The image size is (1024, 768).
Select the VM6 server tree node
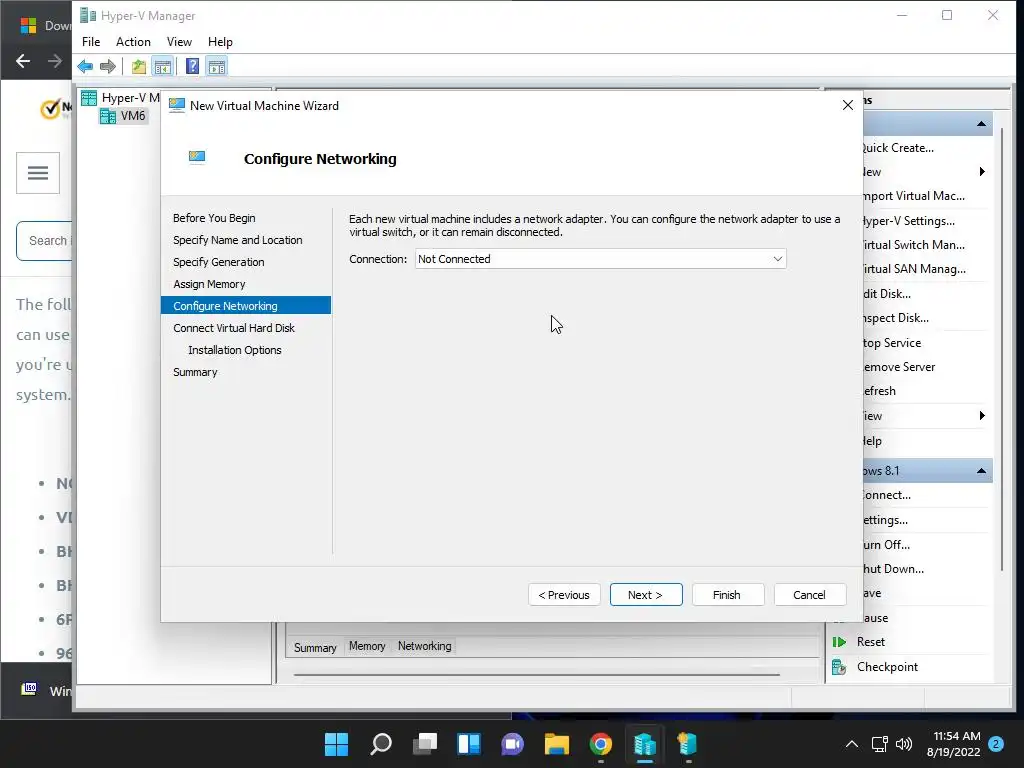(x=123, y=116)
